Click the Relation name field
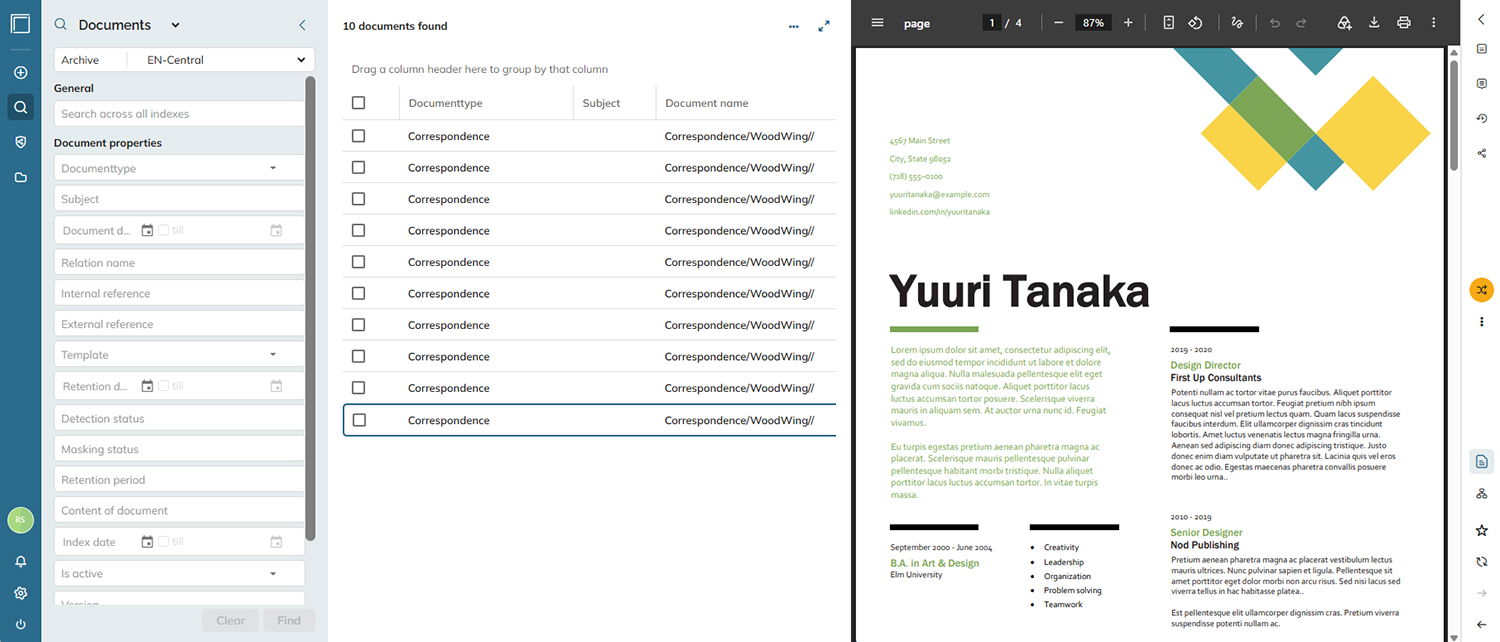The width and height of the screenshot is (1500, 642). (x=179, y=263)
